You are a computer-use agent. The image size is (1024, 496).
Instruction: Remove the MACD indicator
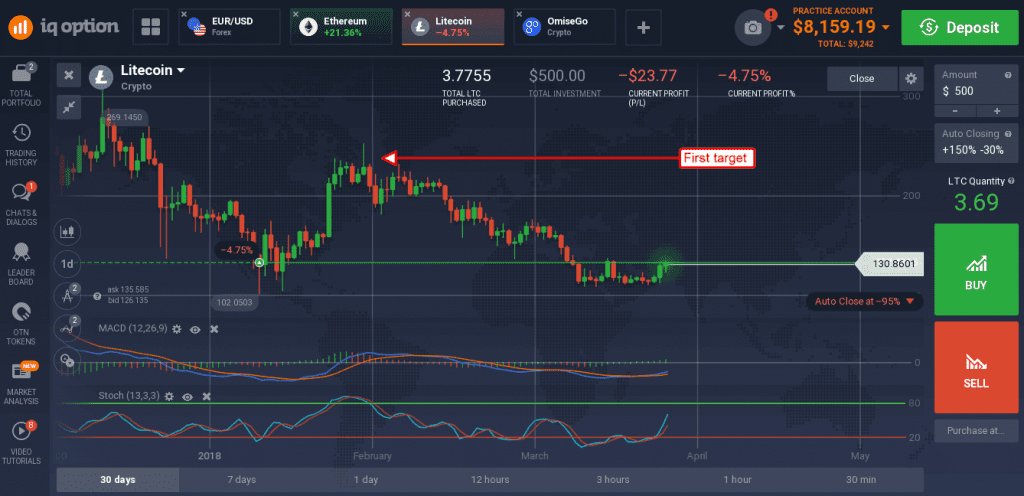pos(214,329)
